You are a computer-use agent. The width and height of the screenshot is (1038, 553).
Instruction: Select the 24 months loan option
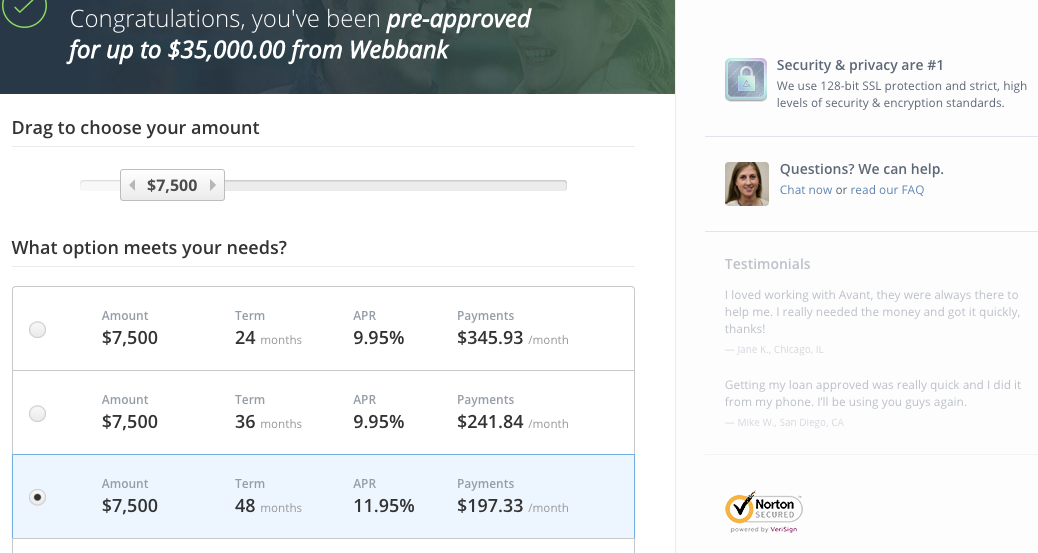(x=37, y=329)
